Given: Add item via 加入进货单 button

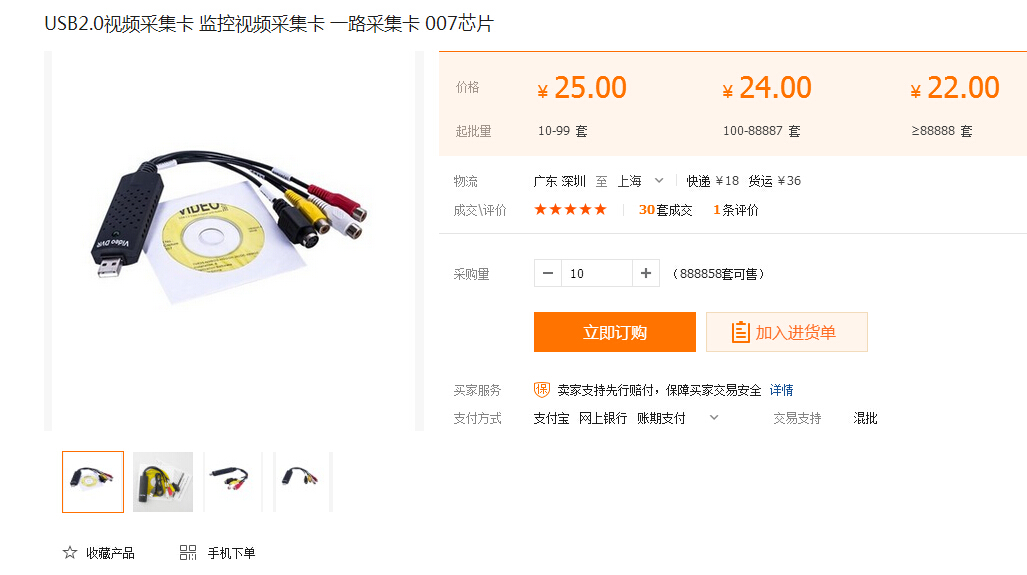Looking at the screenshot, I should click(x=787, y=332).
